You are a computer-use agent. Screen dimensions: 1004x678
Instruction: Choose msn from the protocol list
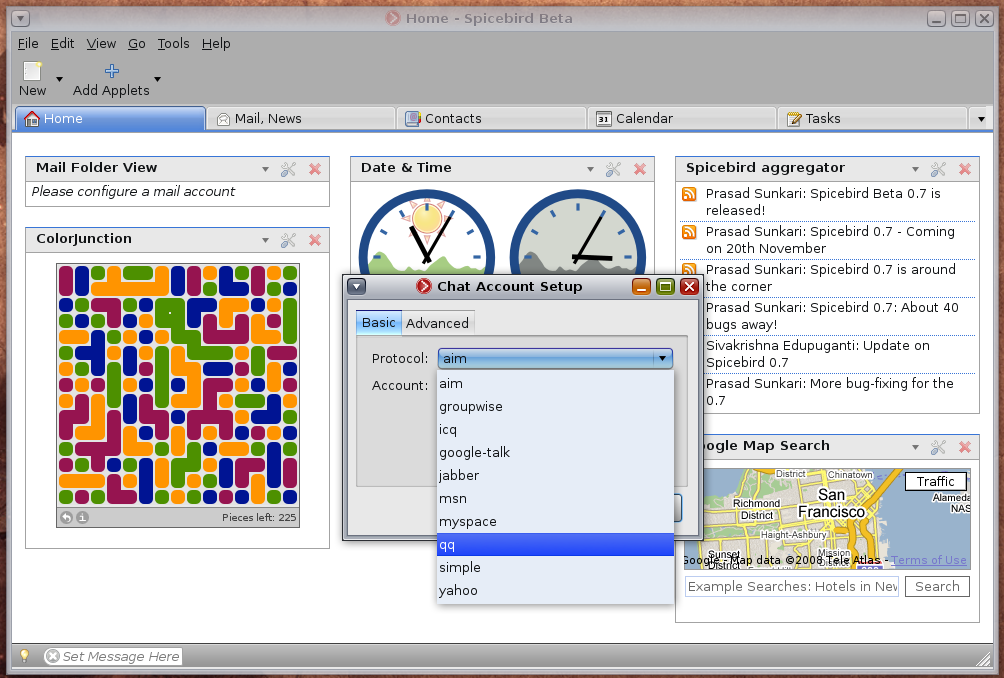[555, 499]
